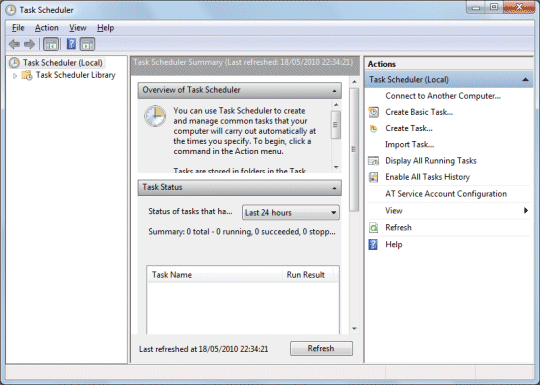Open the Action menu

coord(46,28)
